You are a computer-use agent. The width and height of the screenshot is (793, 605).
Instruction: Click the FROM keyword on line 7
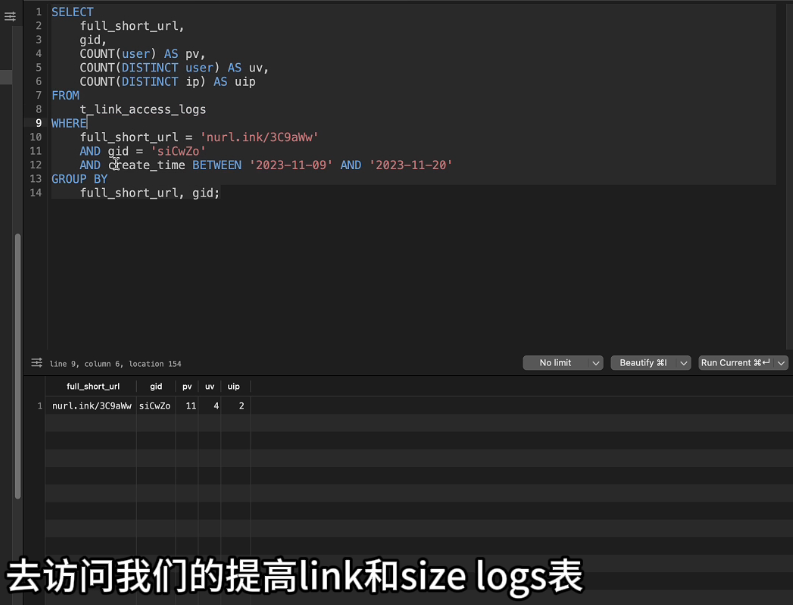(x=65, y=96)
